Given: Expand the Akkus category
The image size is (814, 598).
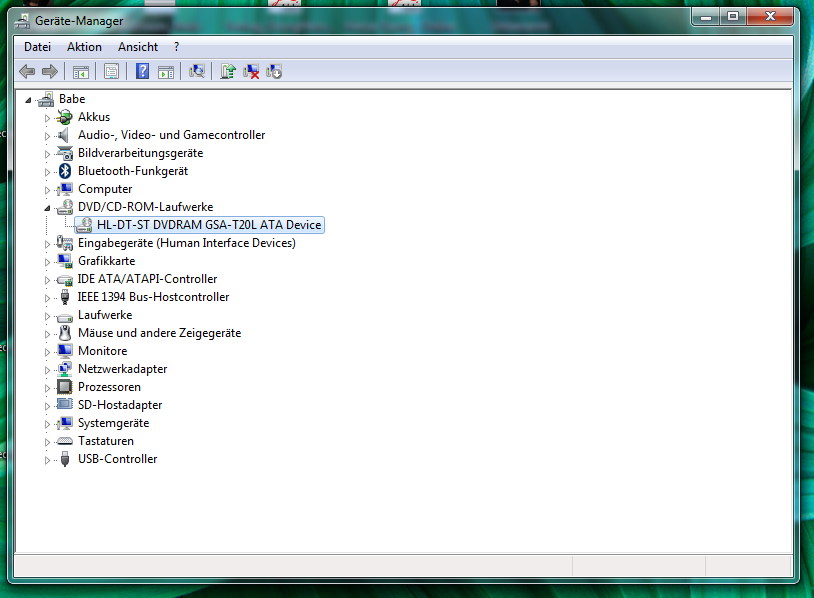Looking at the screenshot, I should [x=47, y=118].
